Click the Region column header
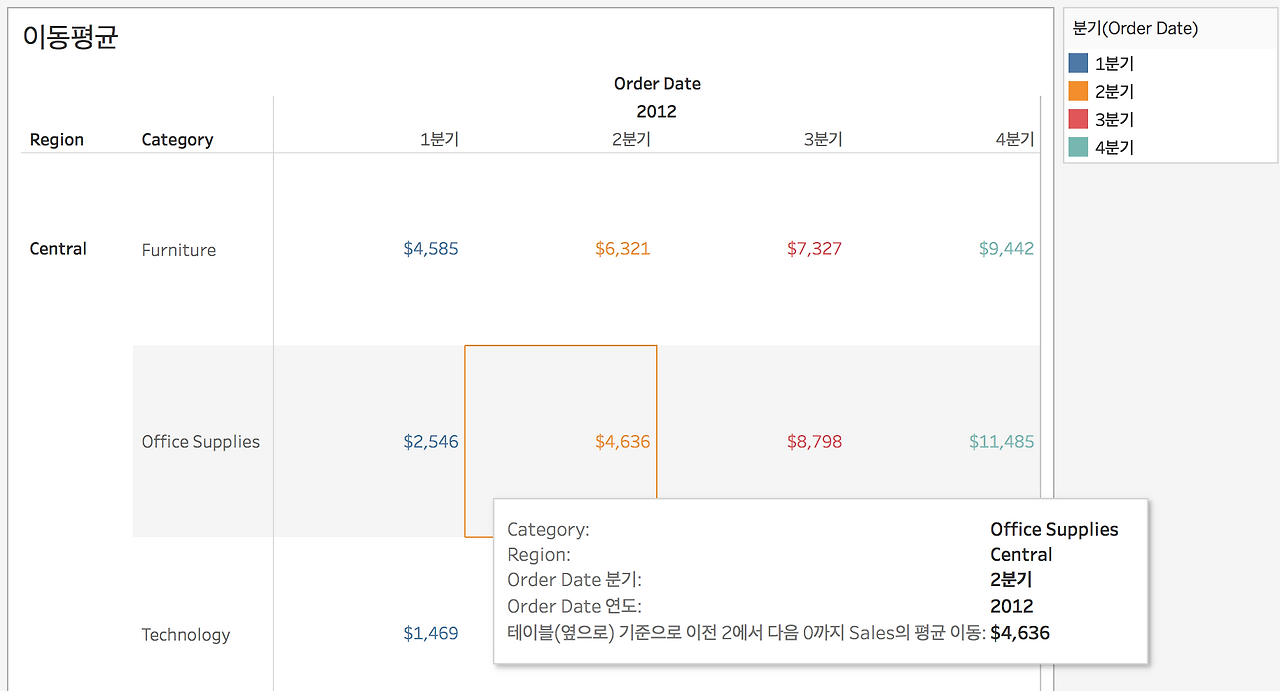The height and width of the screenshot is (691, 1280). click(57, 140)
